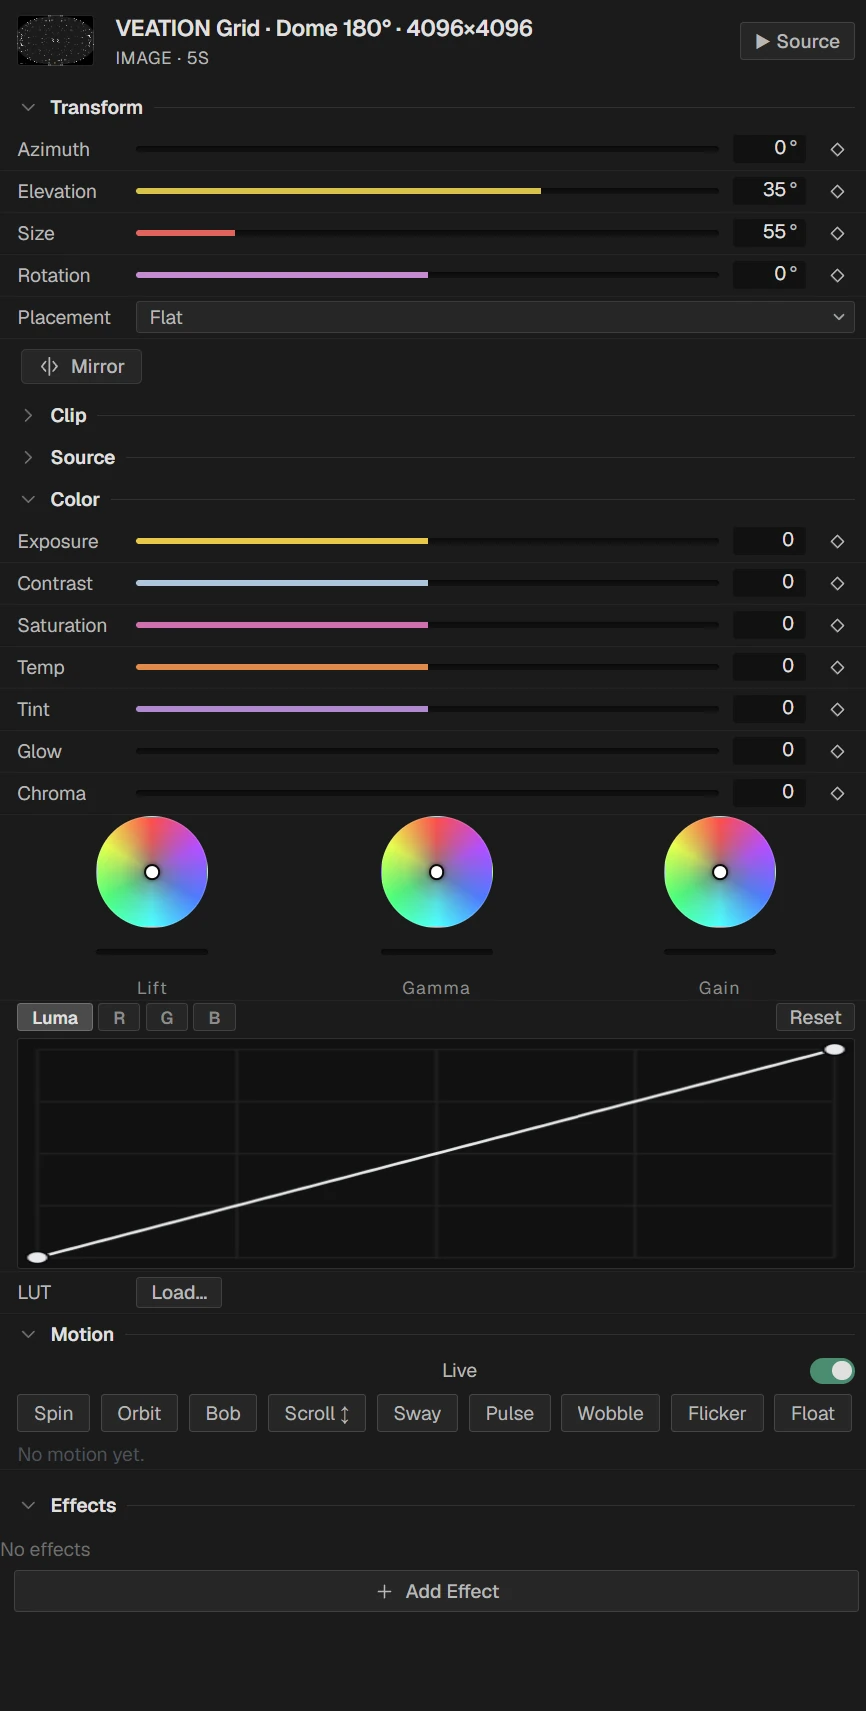Screen dimensions: 866x1711
Task: Click the Gain brightness slider under wheel
Action: click(720, 952)
